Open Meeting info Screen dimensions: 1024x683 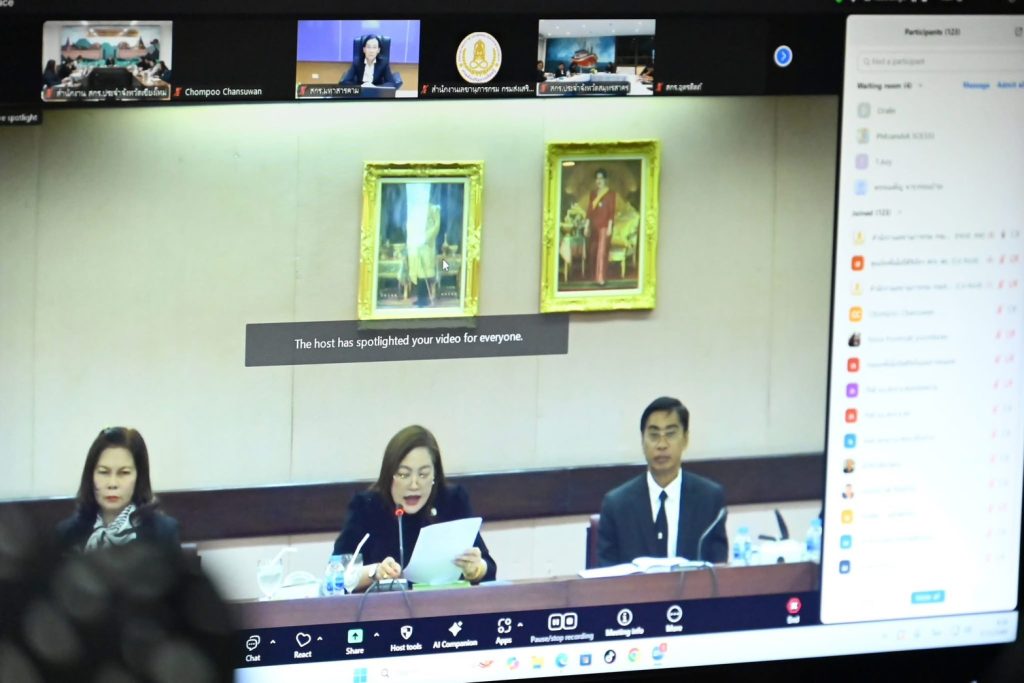click(624, 618)
